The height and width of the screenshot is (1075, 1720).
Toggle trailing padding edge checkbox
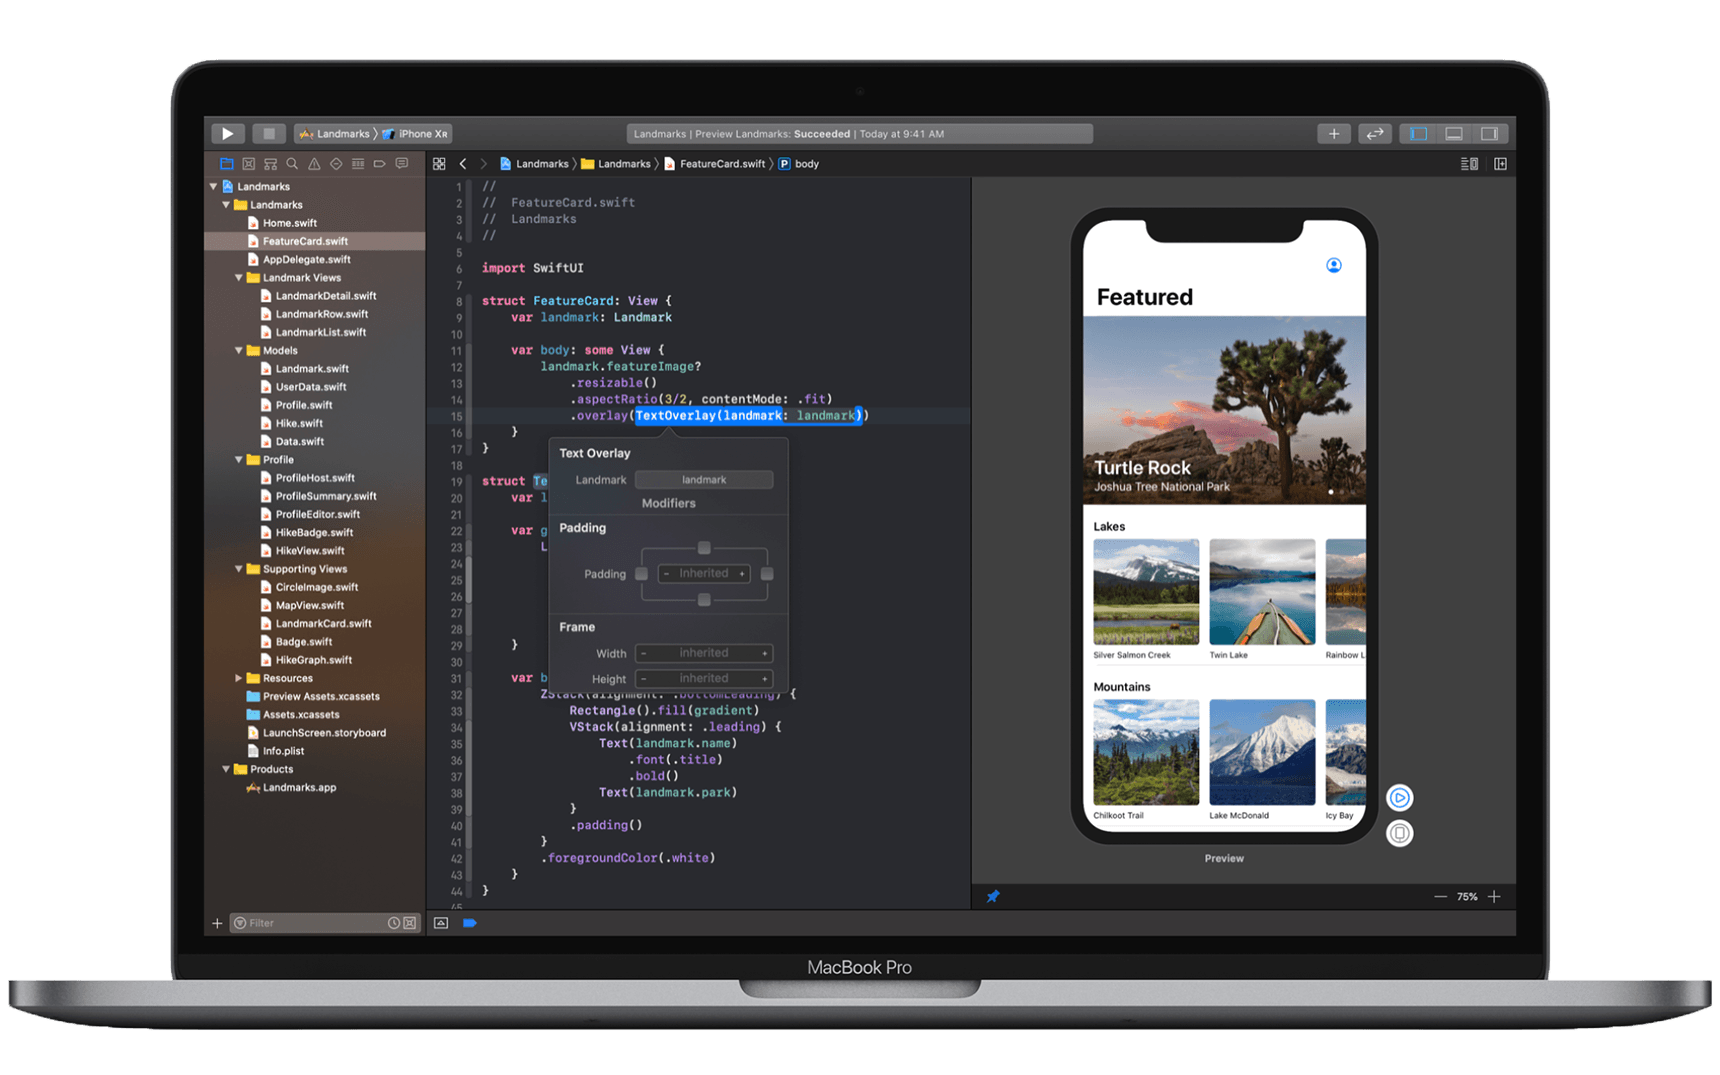point(767,574)
